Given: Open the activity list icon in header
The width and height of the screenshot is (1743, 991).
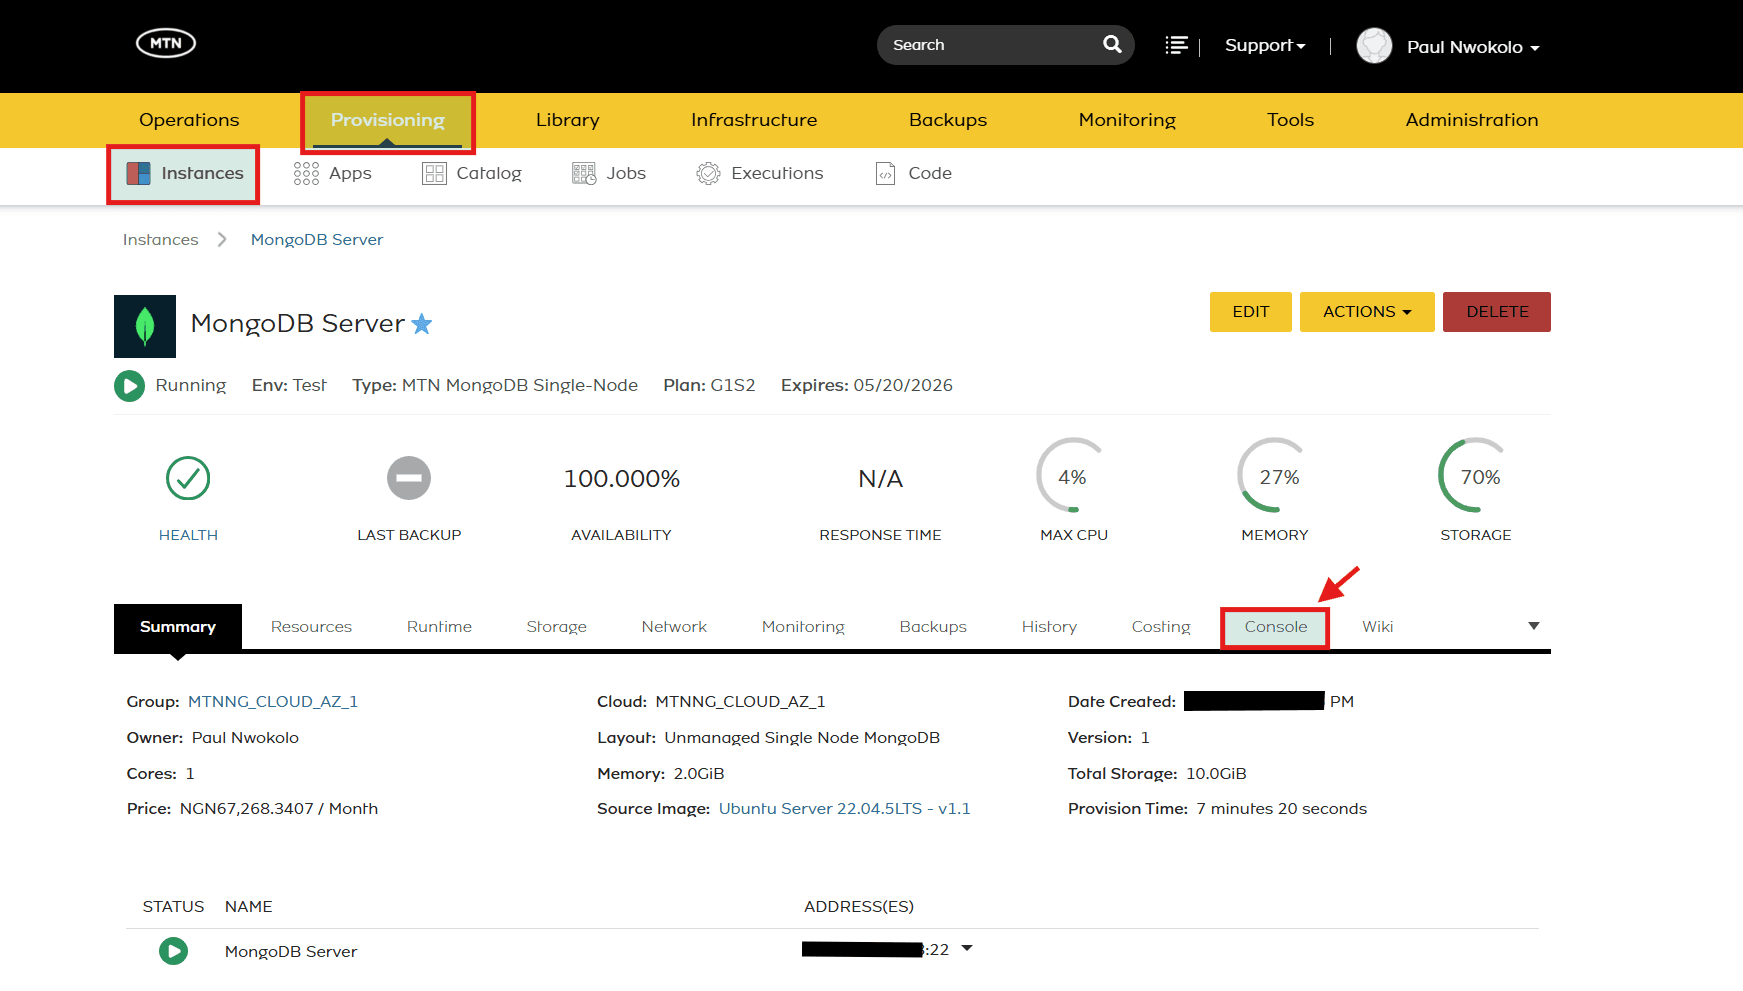Looking at the screenshot, I should 1177,45.
